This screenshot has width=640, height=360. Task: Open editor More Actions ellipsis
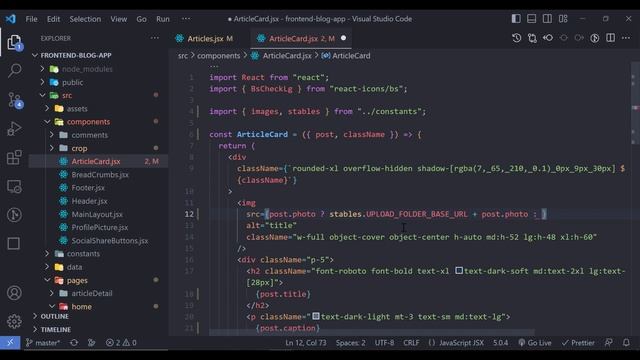click(x=626, y=38)
